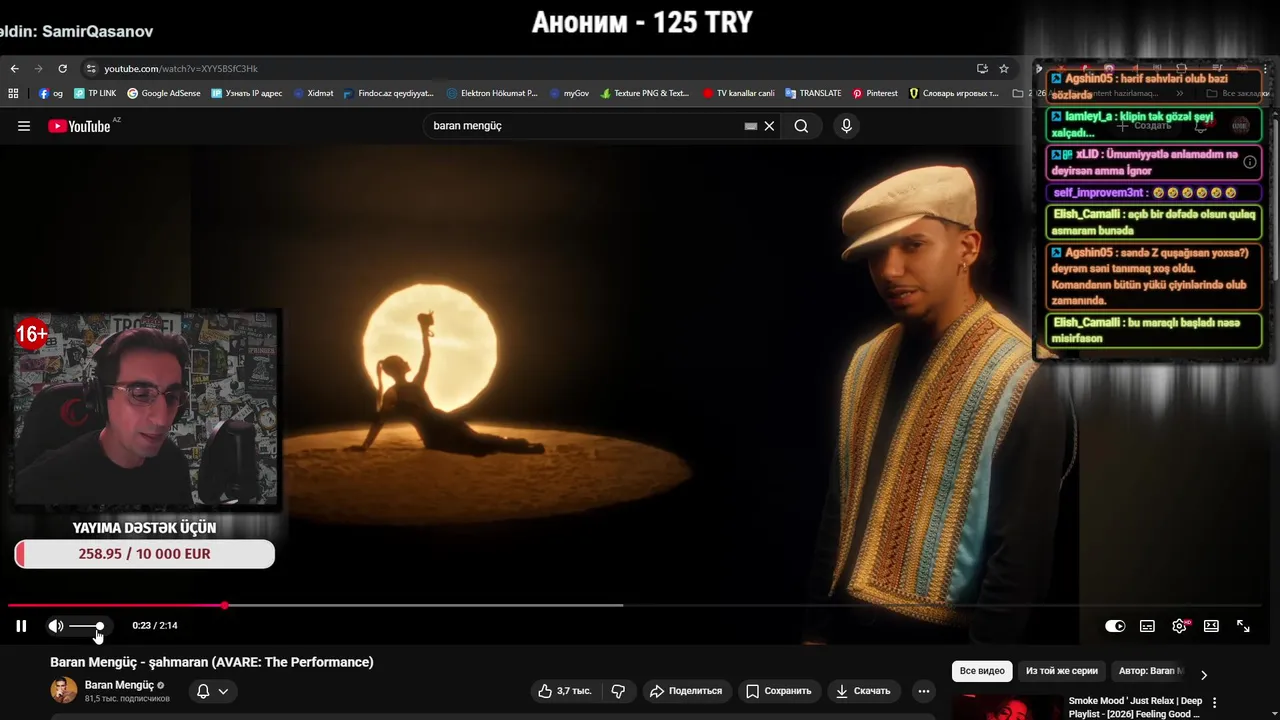Viewport: 1280px width, 720px height.
Task: Select the 'Все видео' chip
Action: click(x=982, y=671)
